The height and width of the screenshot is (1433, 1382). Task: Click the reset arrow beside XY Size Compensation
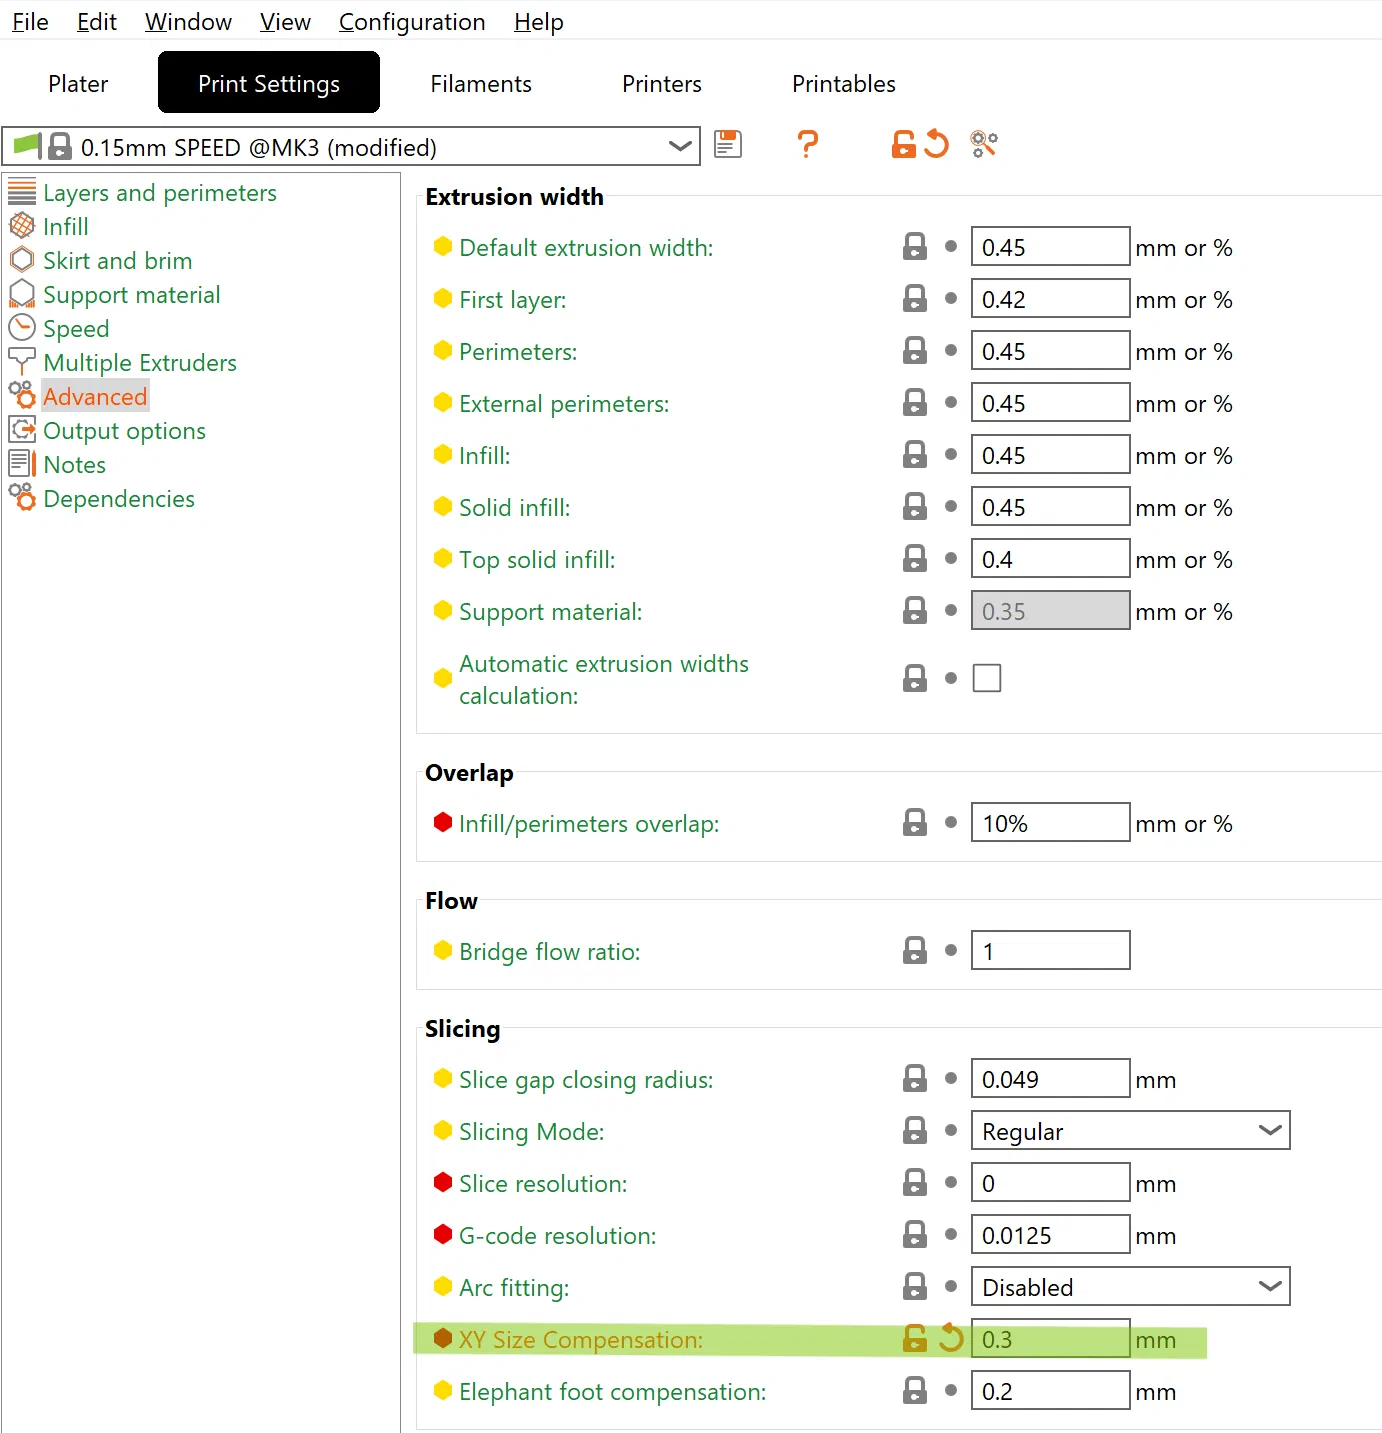coord(951,1338)
